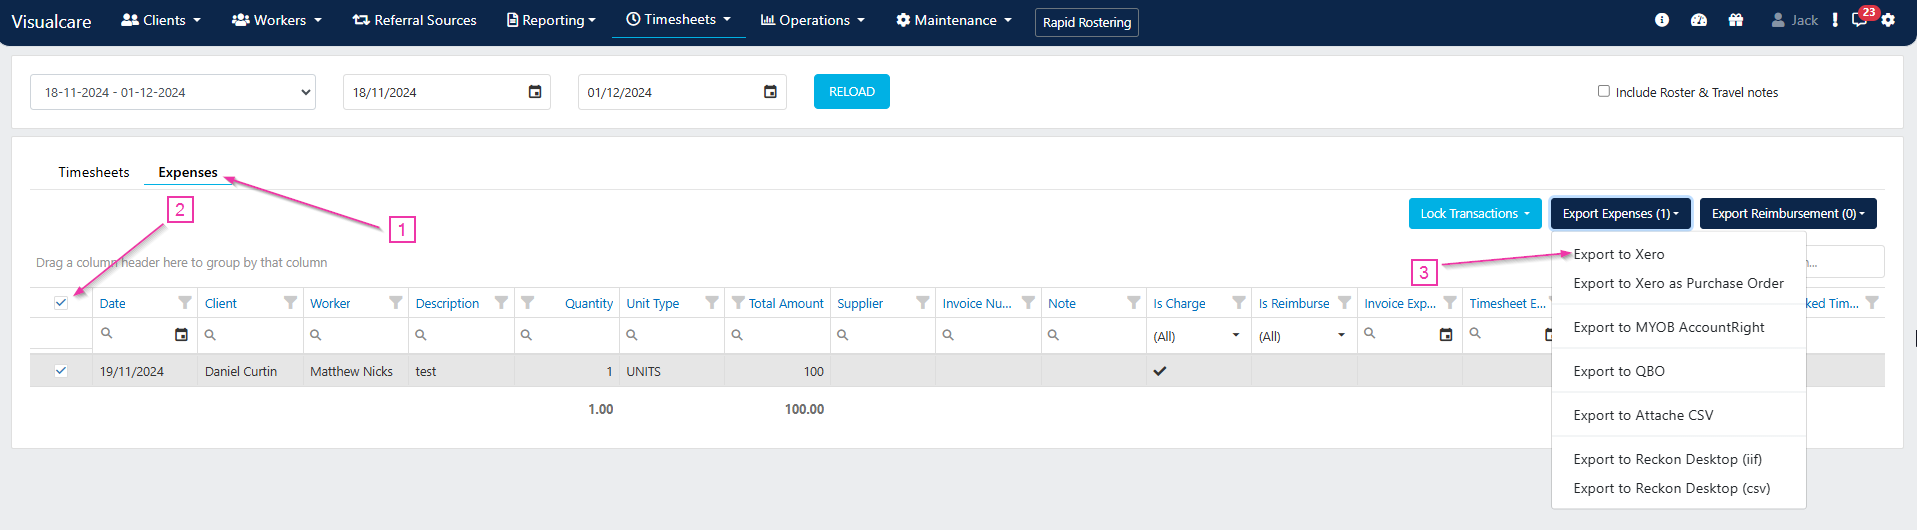The height and width of the screenshot is (530, 1917).
Task: Open calendar picker for 18/11/2024 field
Action: click(x=535, y=92)
